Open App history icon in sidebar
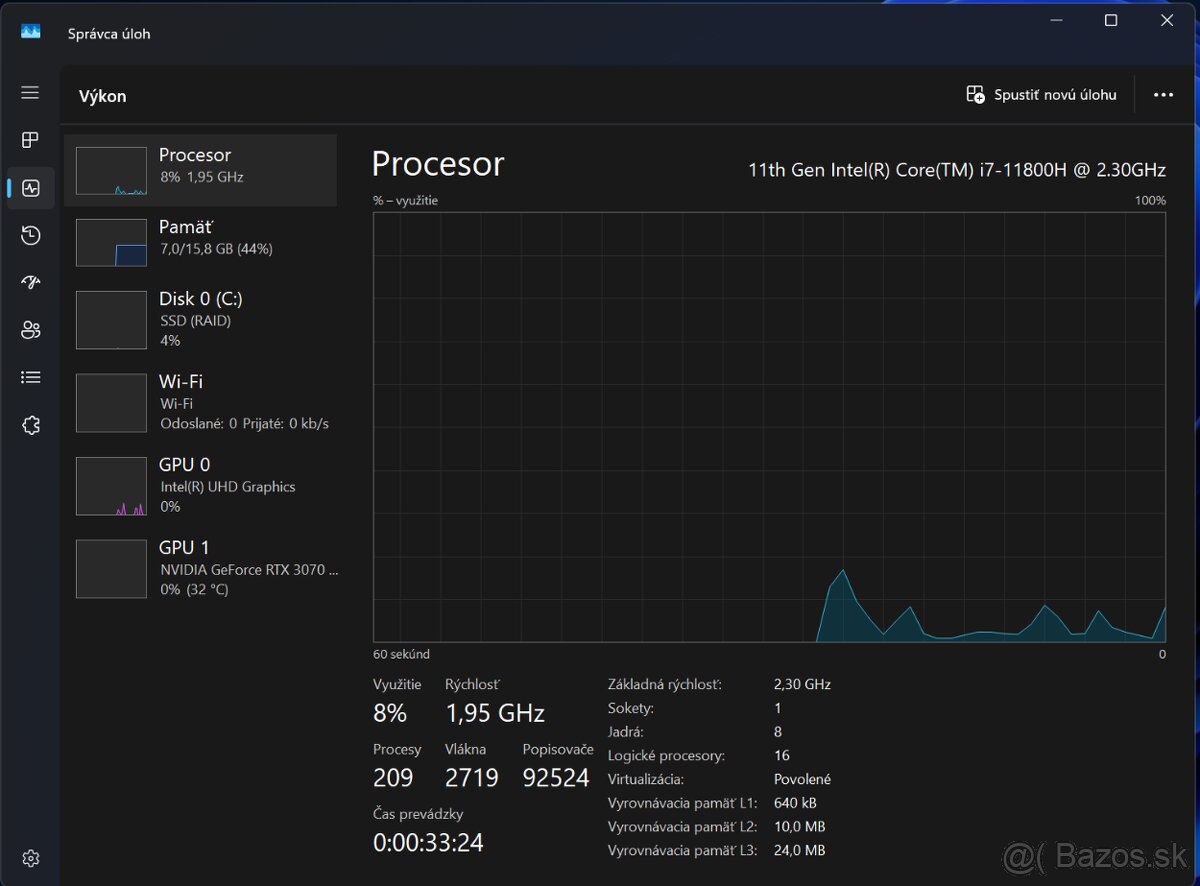 tap(30, 235)
